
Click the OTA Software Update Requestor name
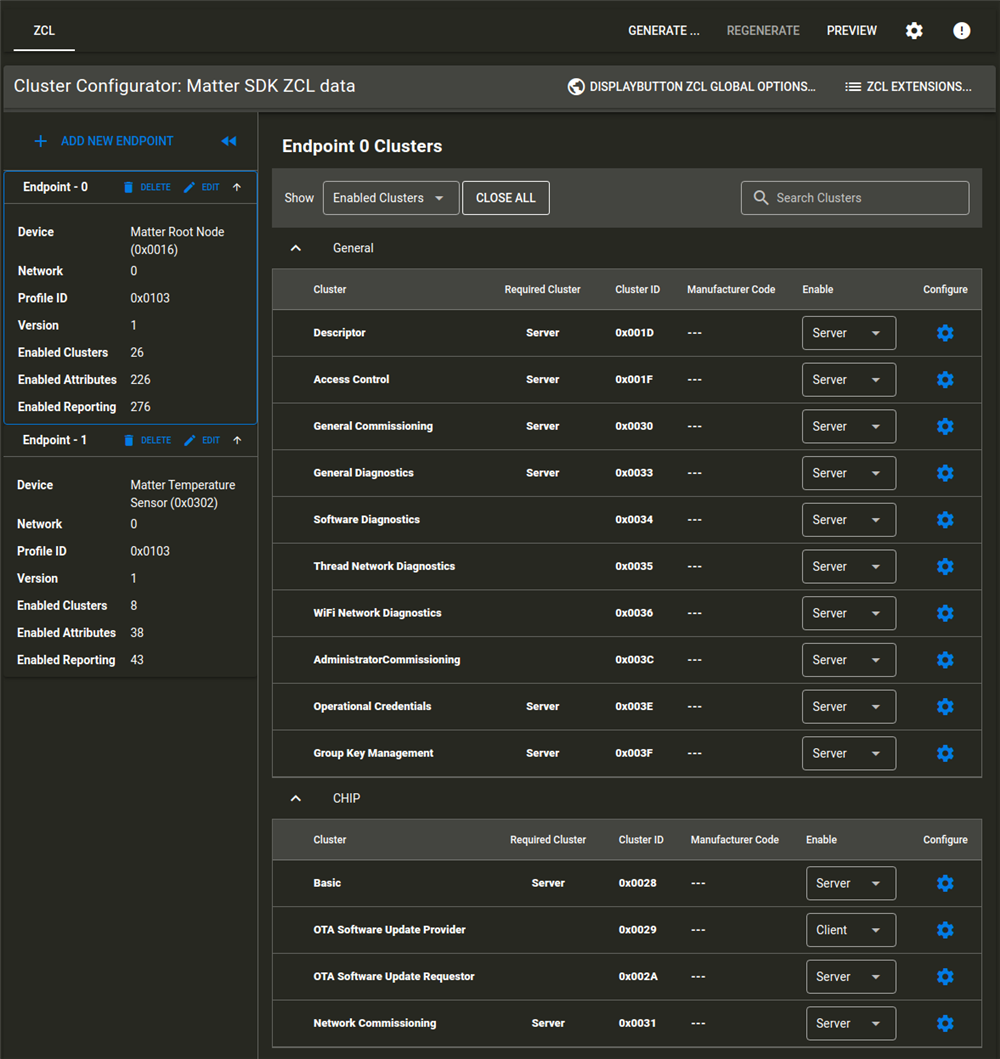coord(394,977)
